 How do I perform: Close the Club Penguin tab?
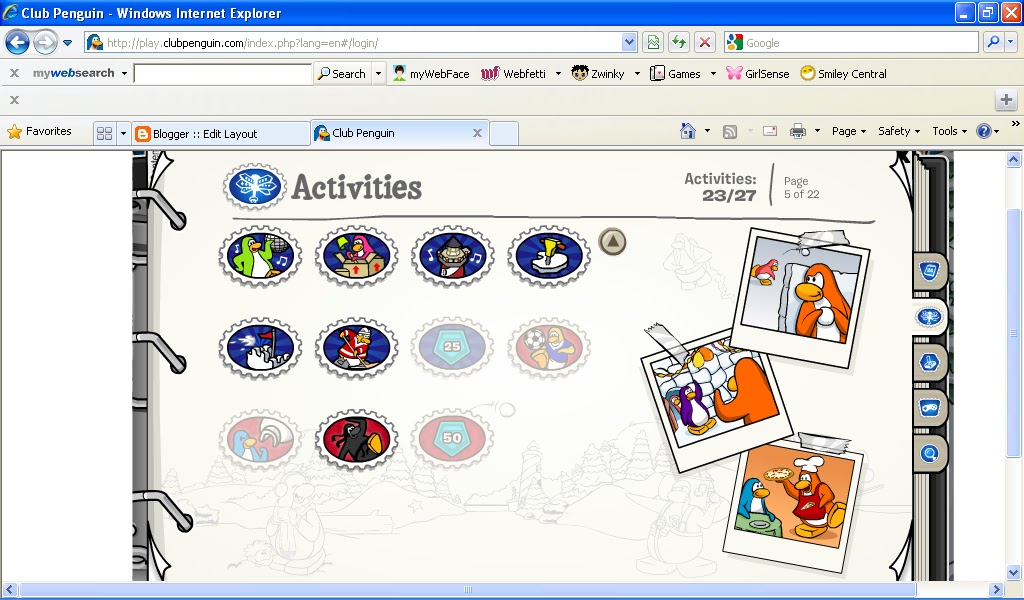tap(477, 133)
